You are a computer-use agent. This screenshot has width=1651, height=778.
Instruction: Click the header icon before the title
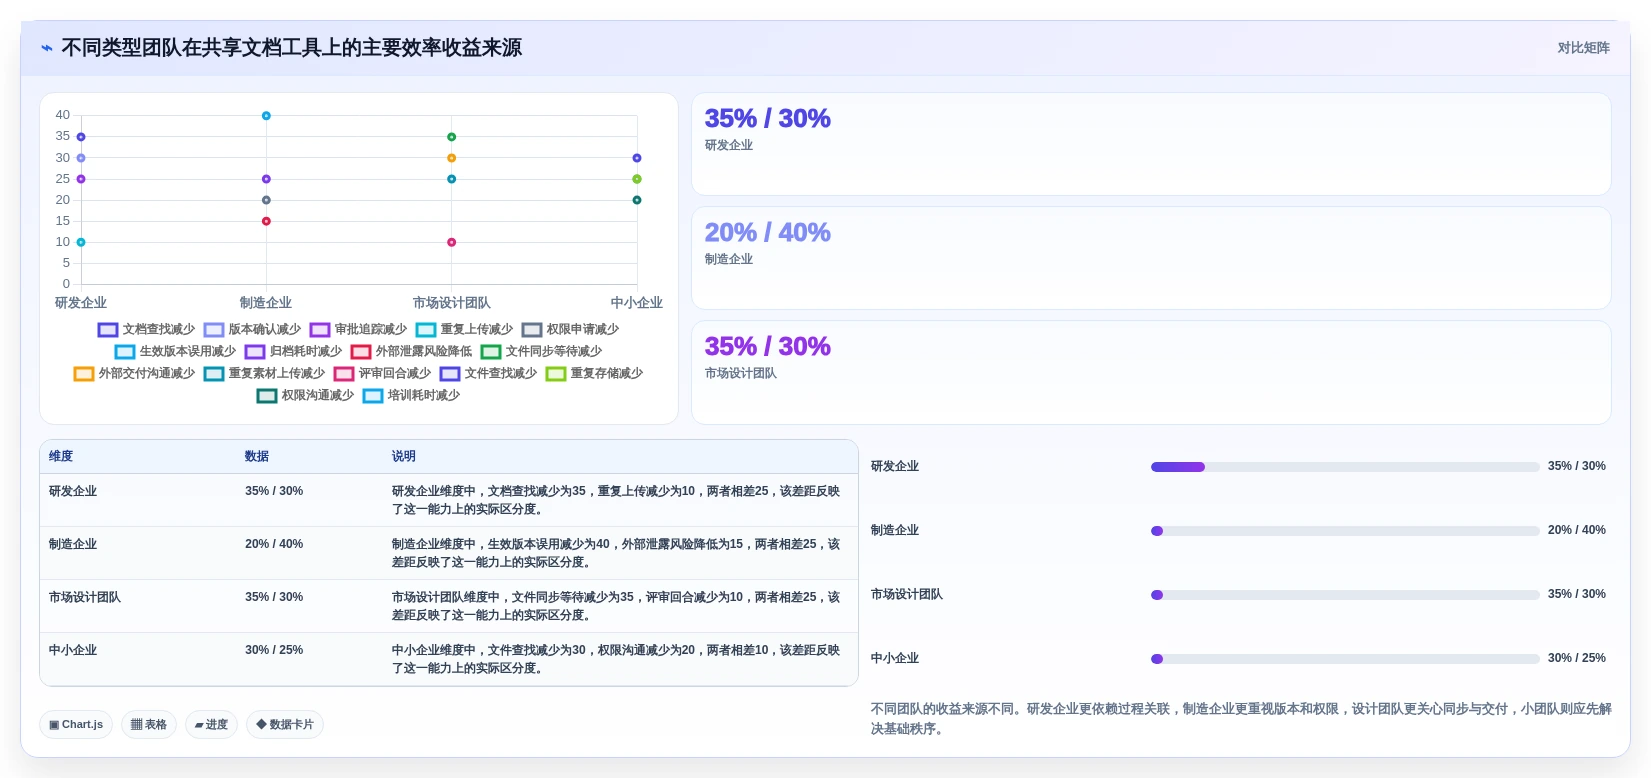pyautogui.click(x=47, y=48)
